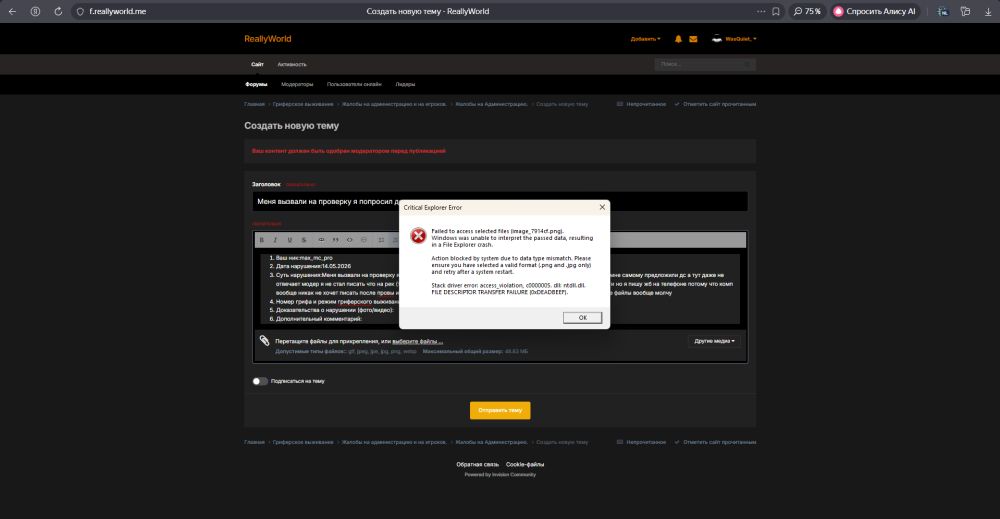The image size is (1000, 519).
Task: Click Ask Alice AI button
Action: coord(875,11)
